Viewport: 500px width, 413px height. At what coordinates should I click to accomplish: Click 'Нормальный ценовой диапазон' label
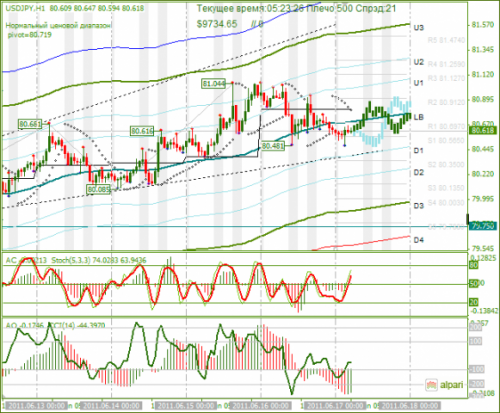point(59,26)
